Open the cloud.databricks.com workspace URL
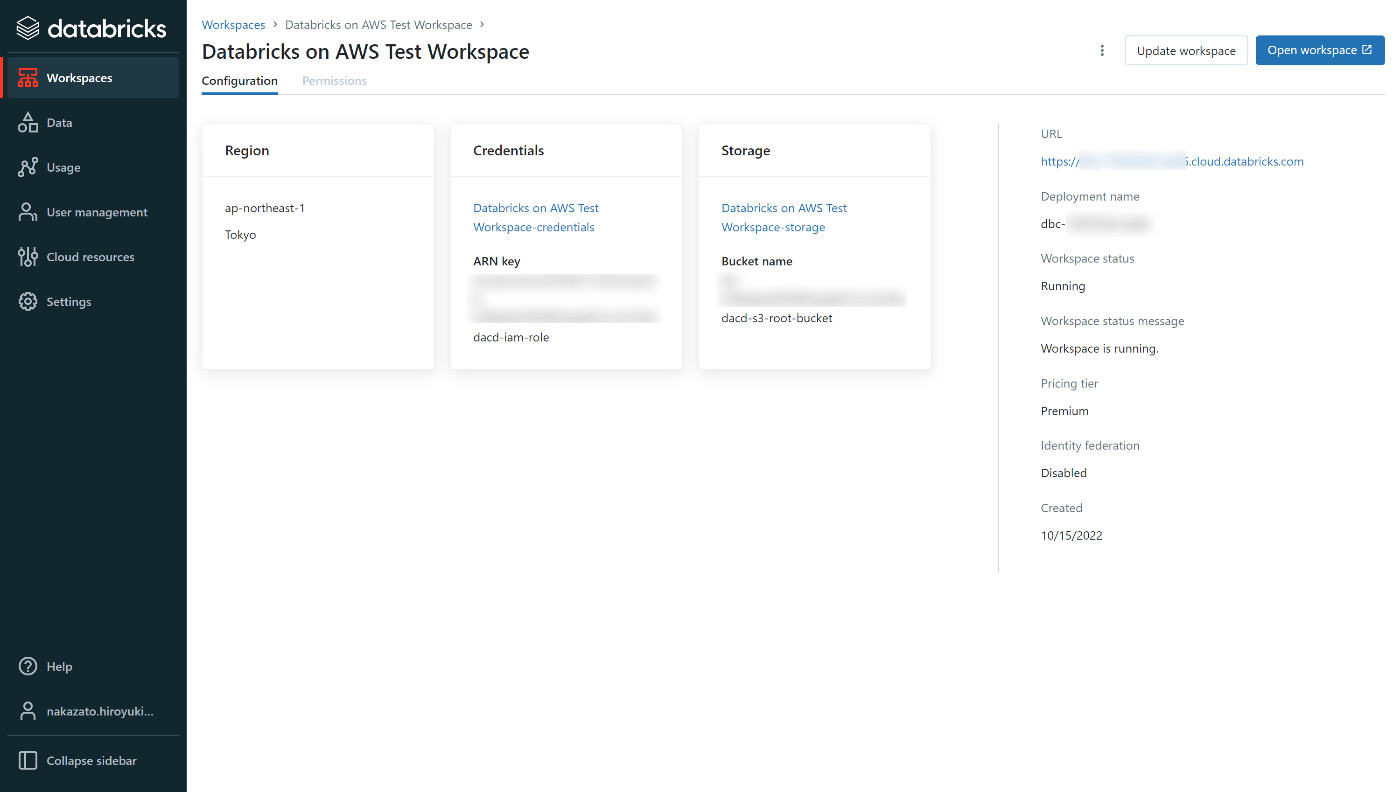Screen dimensions: 1400x792 tap(1172, 161)
